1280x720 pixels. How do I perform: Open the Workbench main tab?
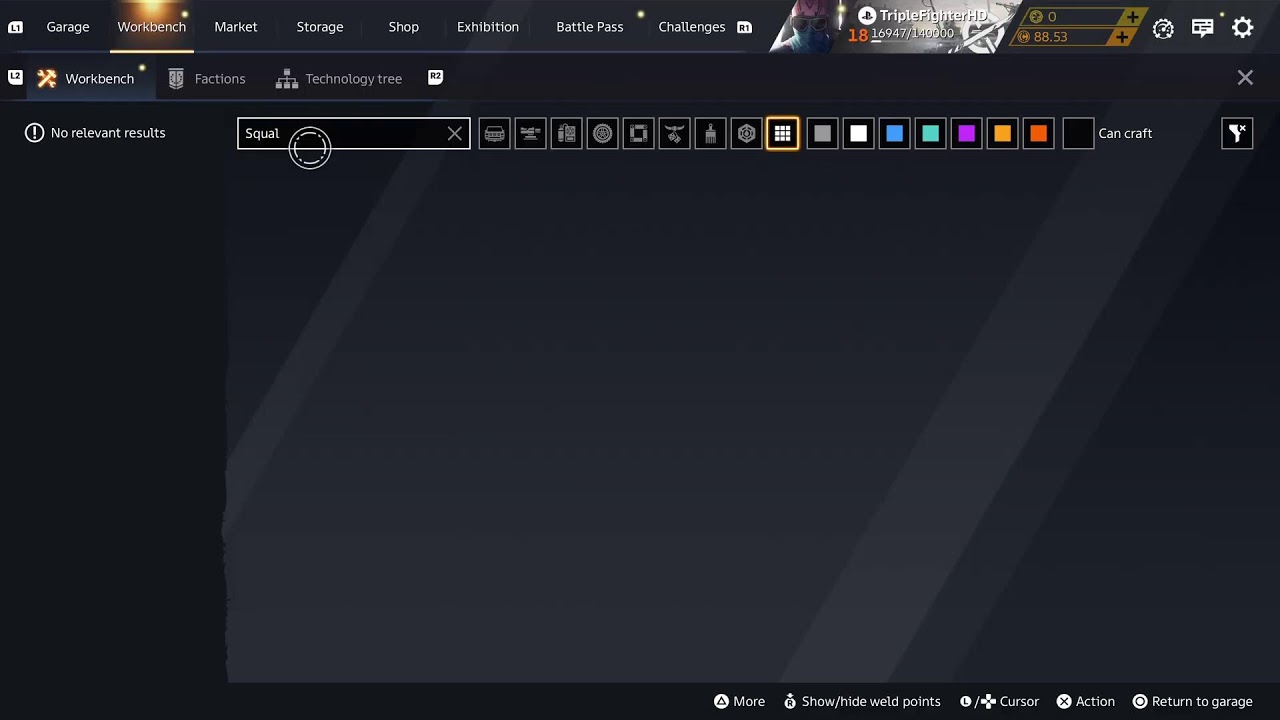click(x=152, y=27)
